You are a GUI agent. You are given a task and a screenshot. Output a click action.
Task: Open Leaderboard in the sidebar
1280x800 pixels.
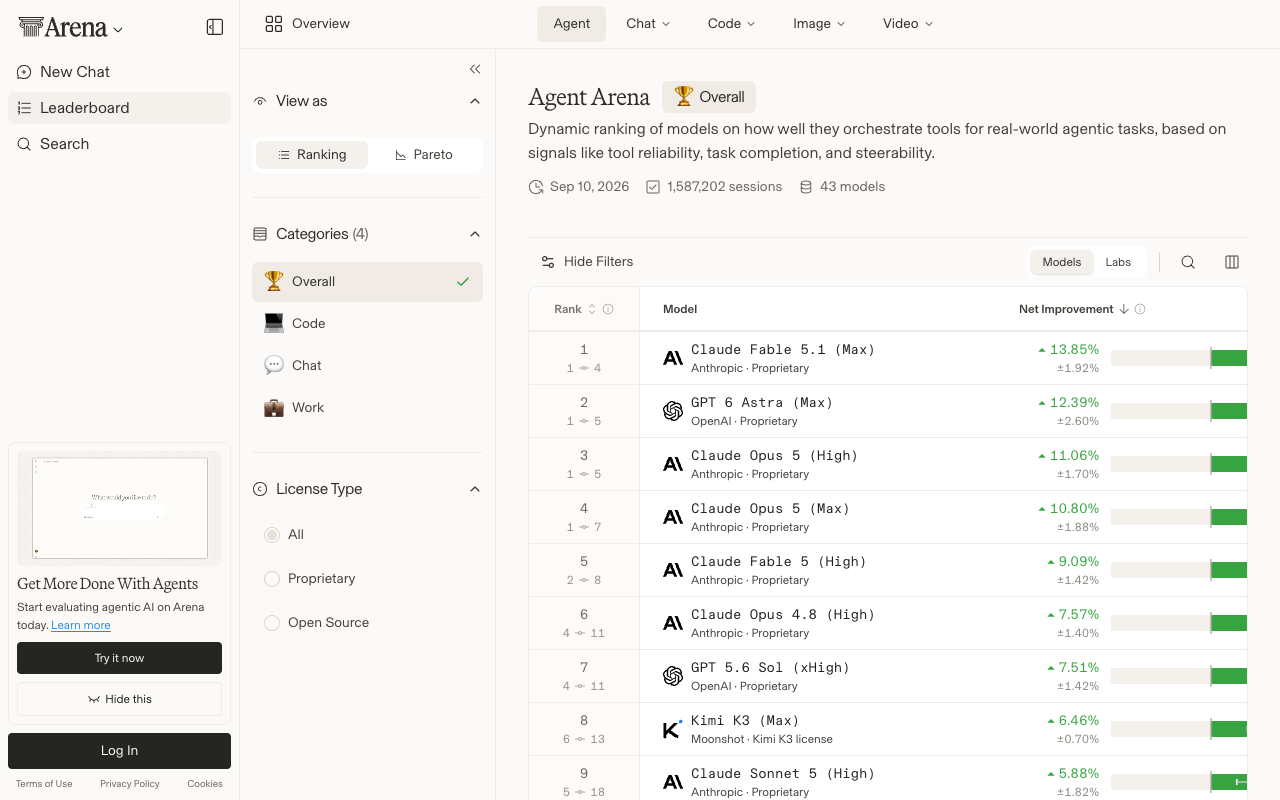pyautogui.click(x=119, y=108)
